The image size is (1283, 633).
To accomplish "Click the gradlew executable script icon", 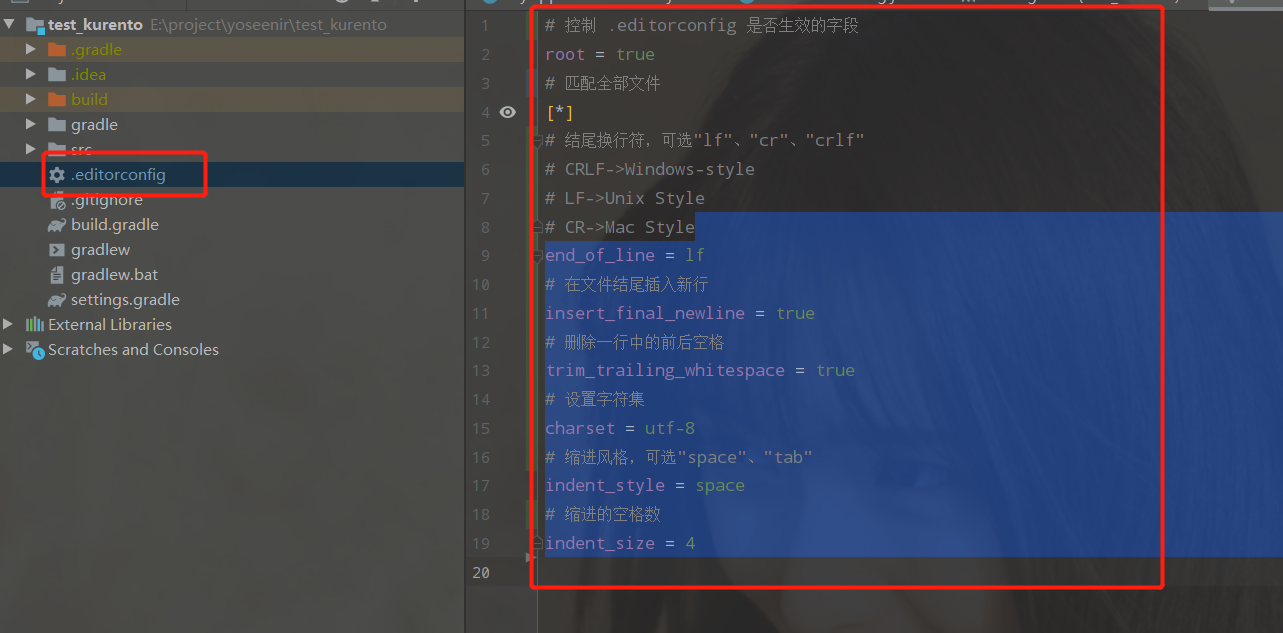I will coord(57,249).
